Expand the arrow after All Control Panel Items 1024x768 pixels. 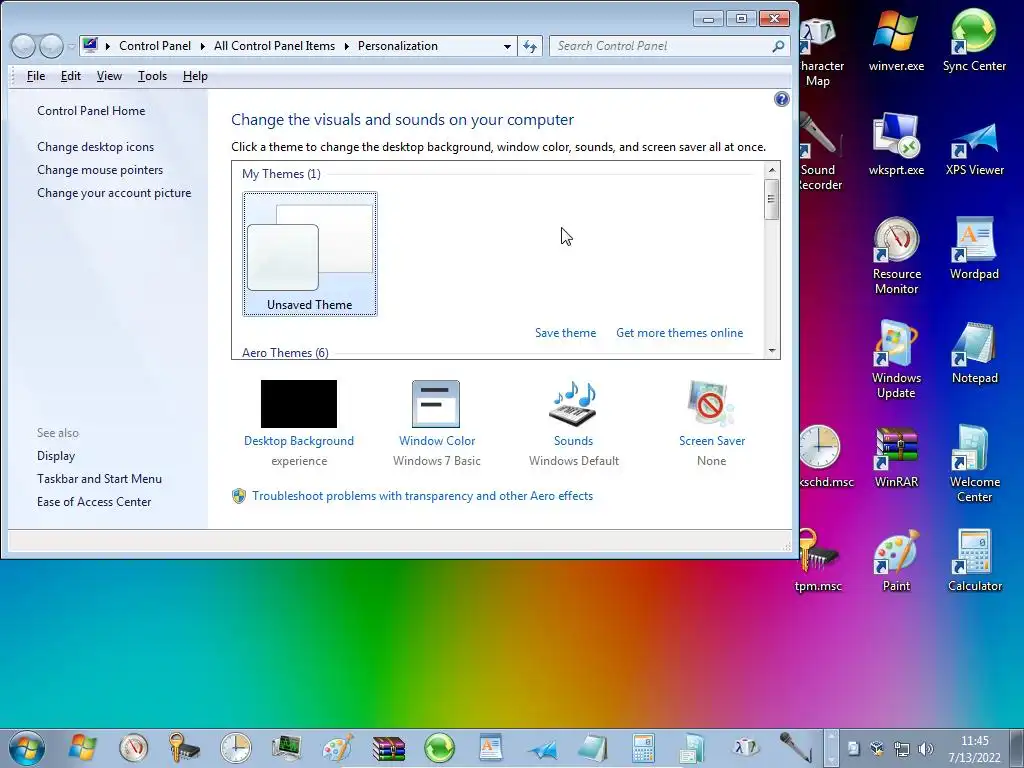pyautogui.click(x=346, y=46)
